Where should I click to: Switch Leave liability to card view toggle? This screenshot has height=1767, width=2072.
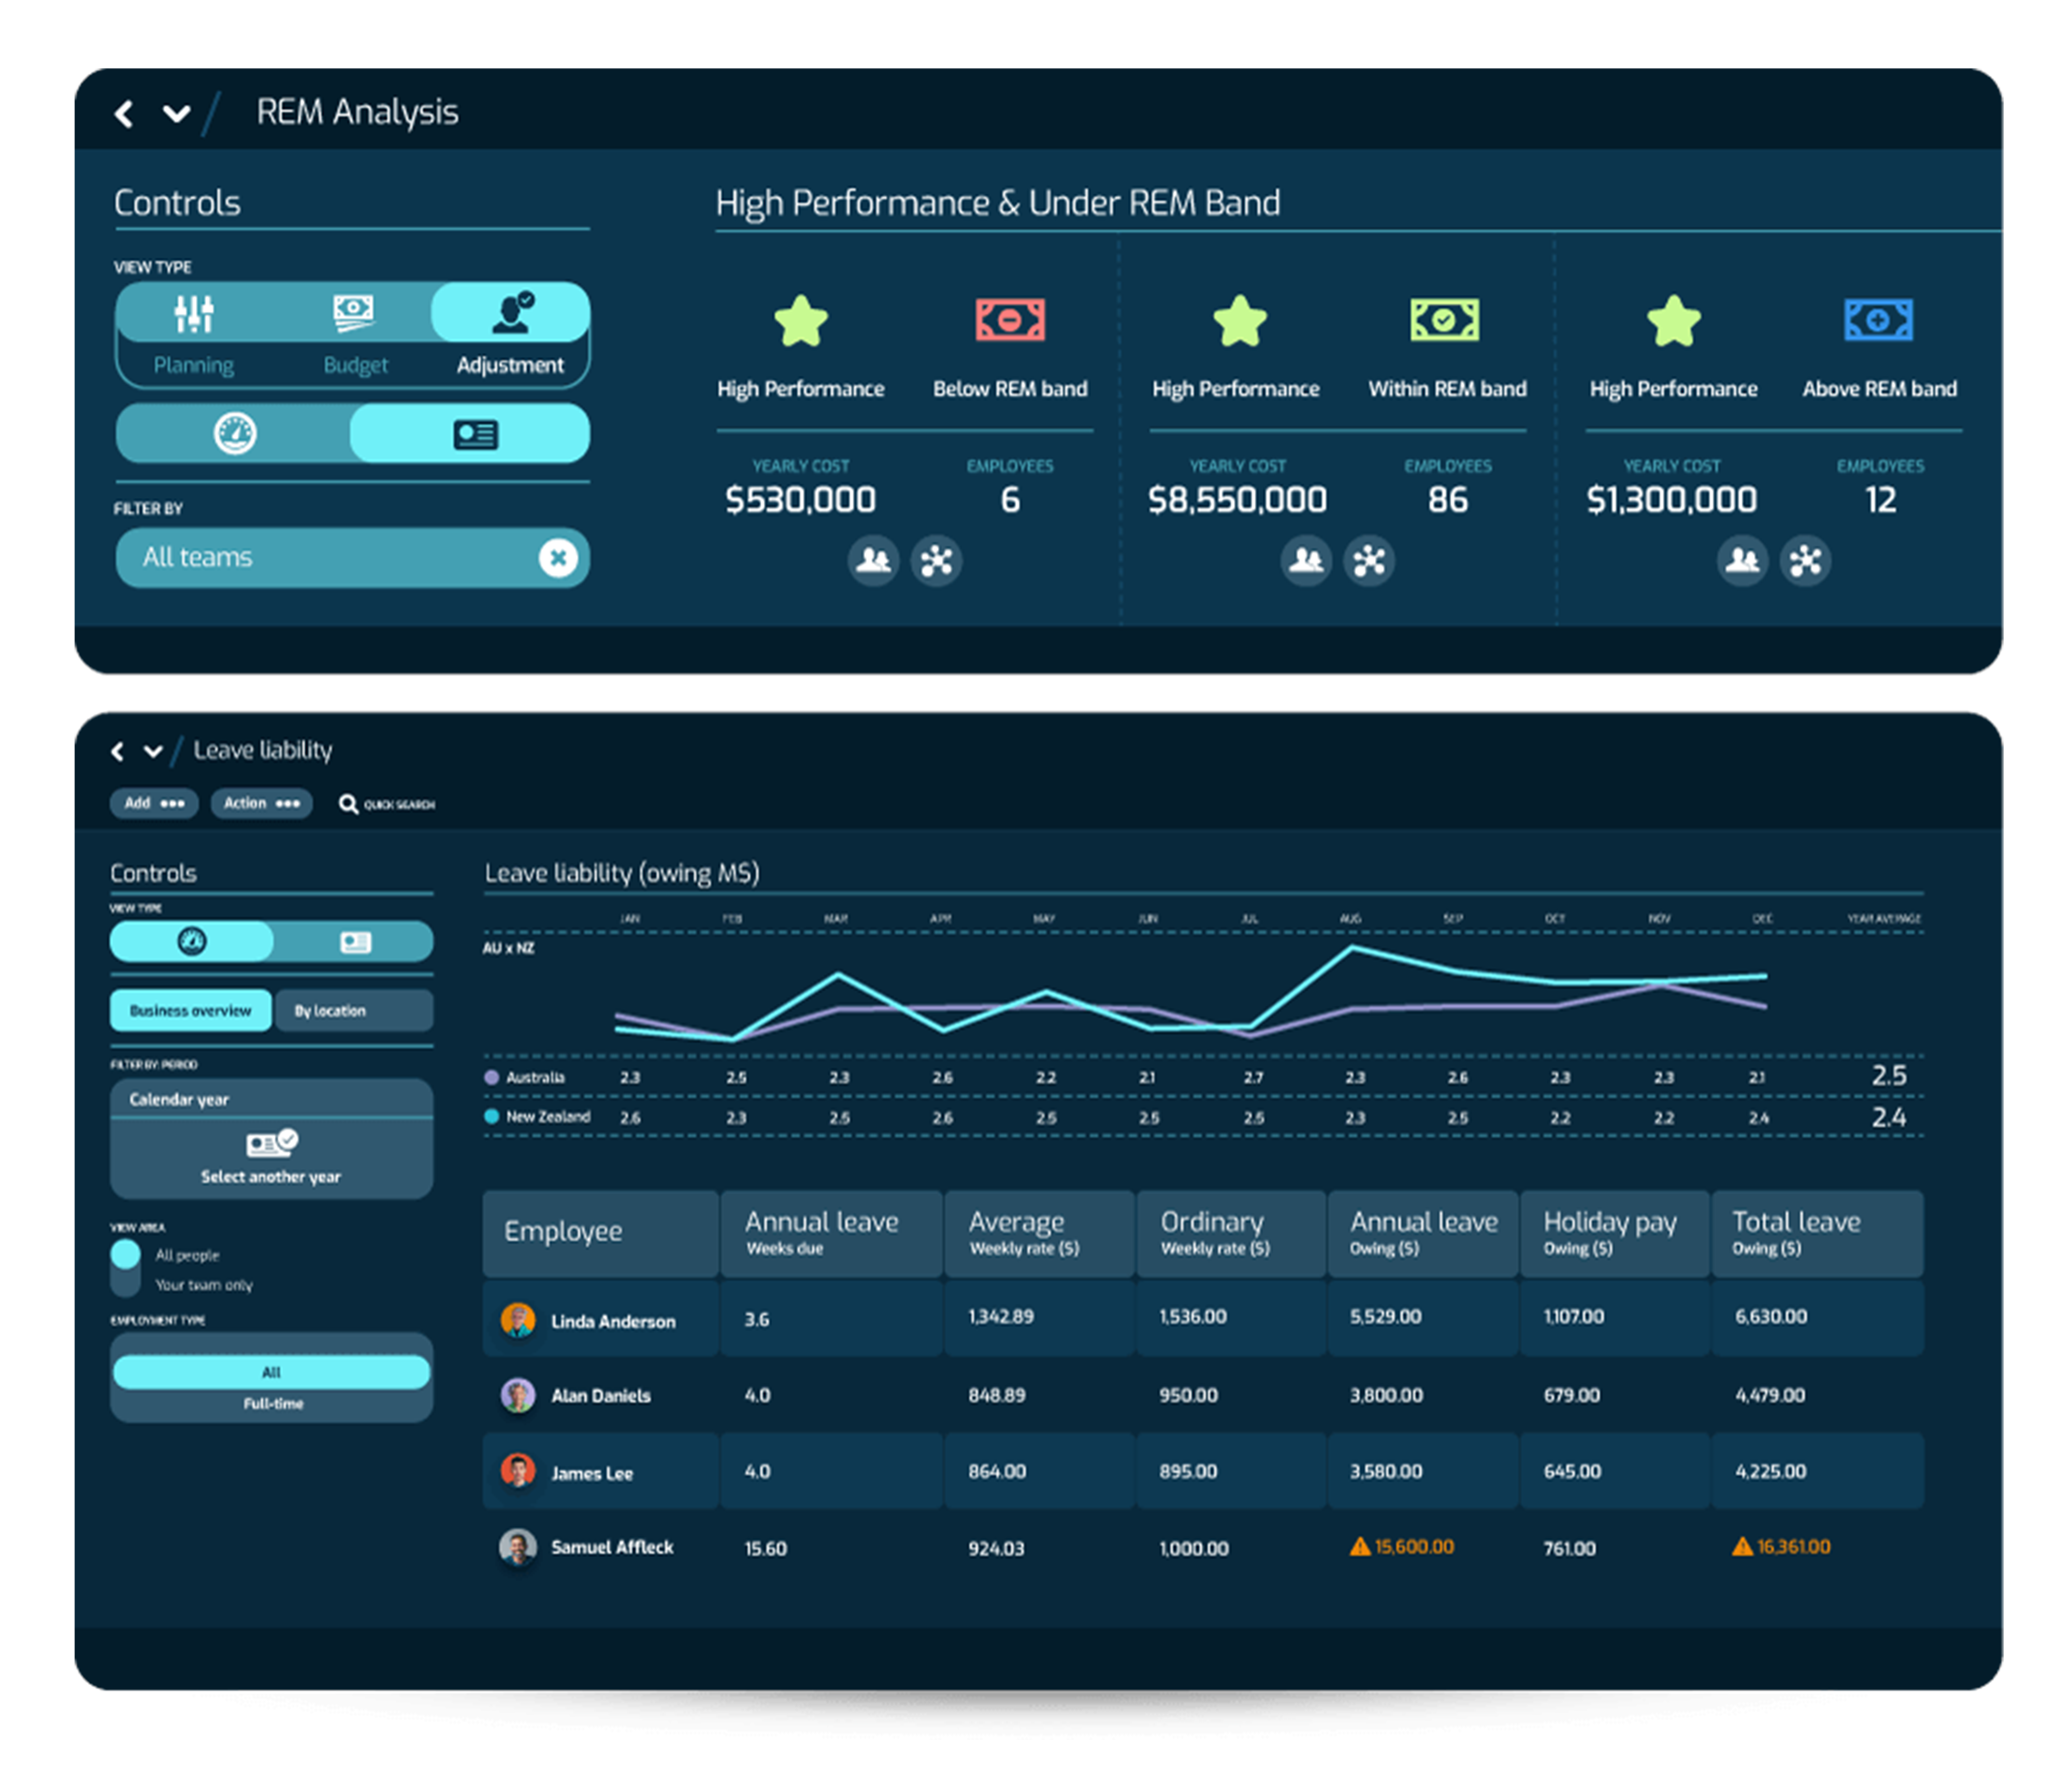[355, 942]
